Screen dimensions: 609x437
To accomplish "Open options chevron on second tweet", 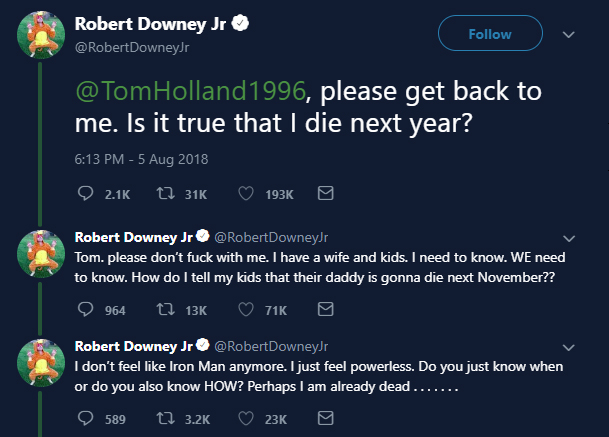I will click(569, 238).
